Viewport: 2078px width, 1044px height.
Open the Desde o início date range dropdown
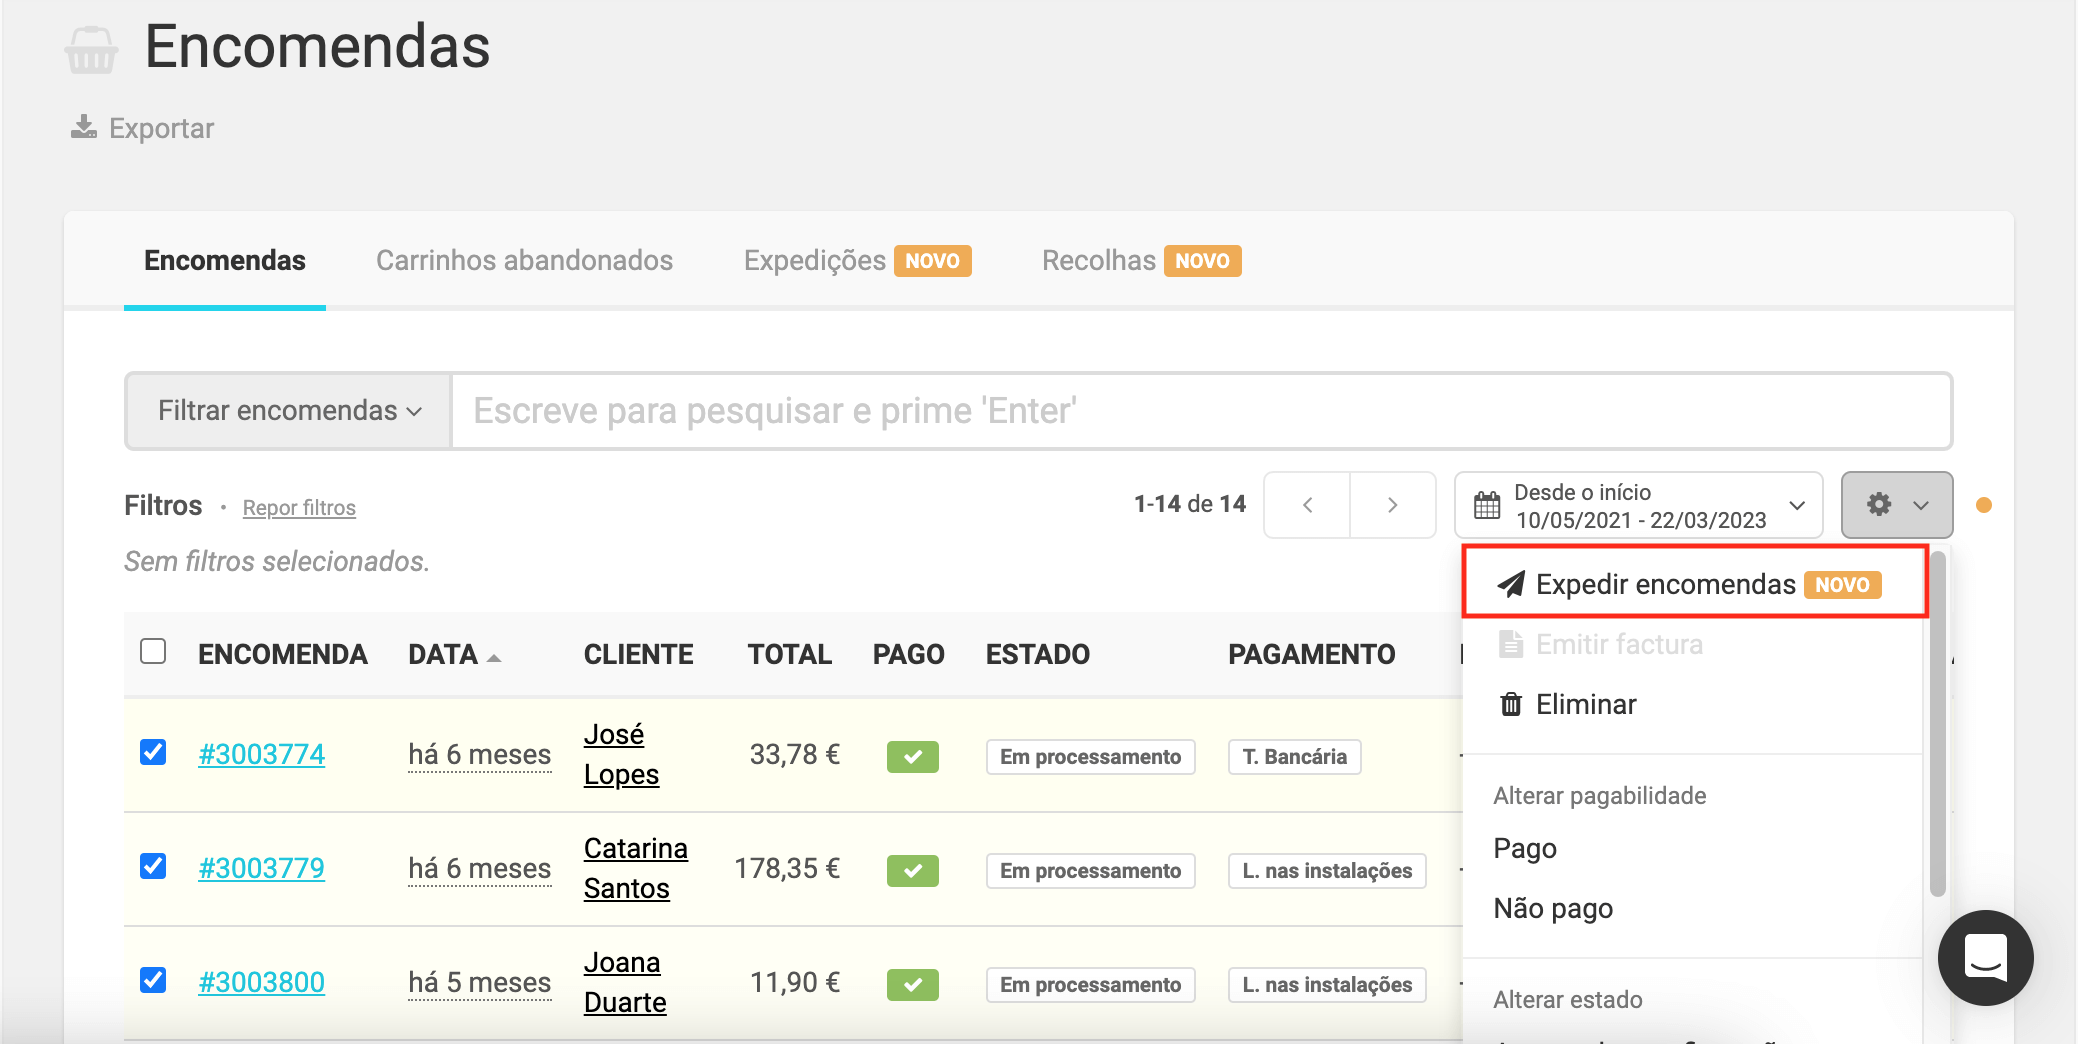pyautogui.click(x=1640, y=506)
